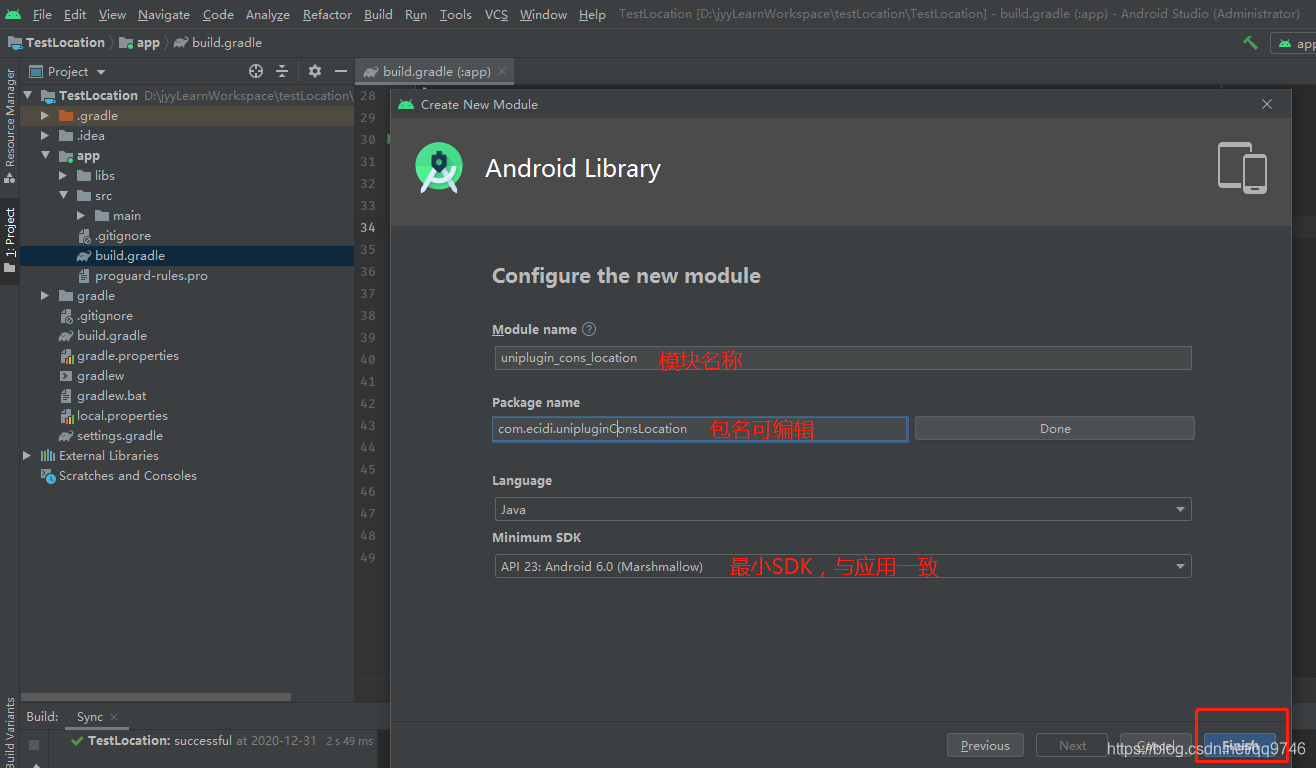Click the Module name help icon
The width and height of the screenshot is (1316, 768).
click(589, 329)
